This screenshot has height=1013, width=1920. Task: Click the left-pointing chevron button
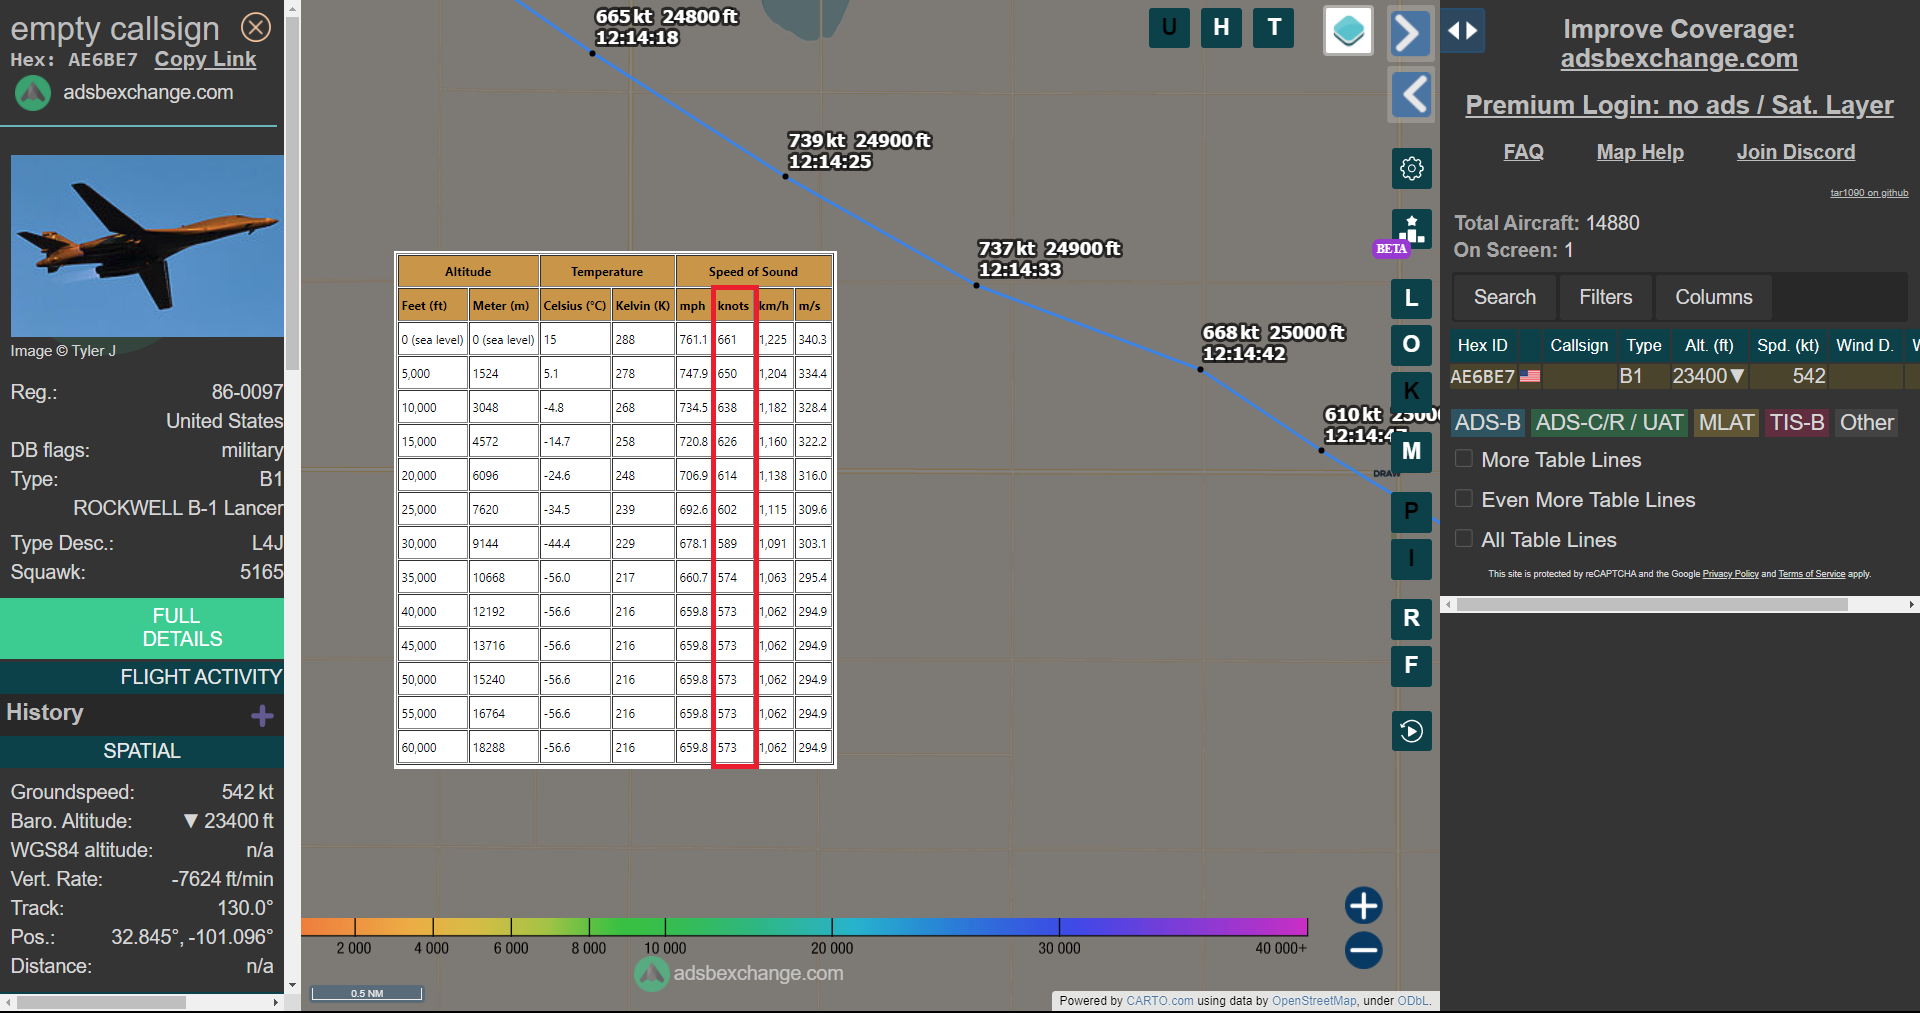(1412, 95)
